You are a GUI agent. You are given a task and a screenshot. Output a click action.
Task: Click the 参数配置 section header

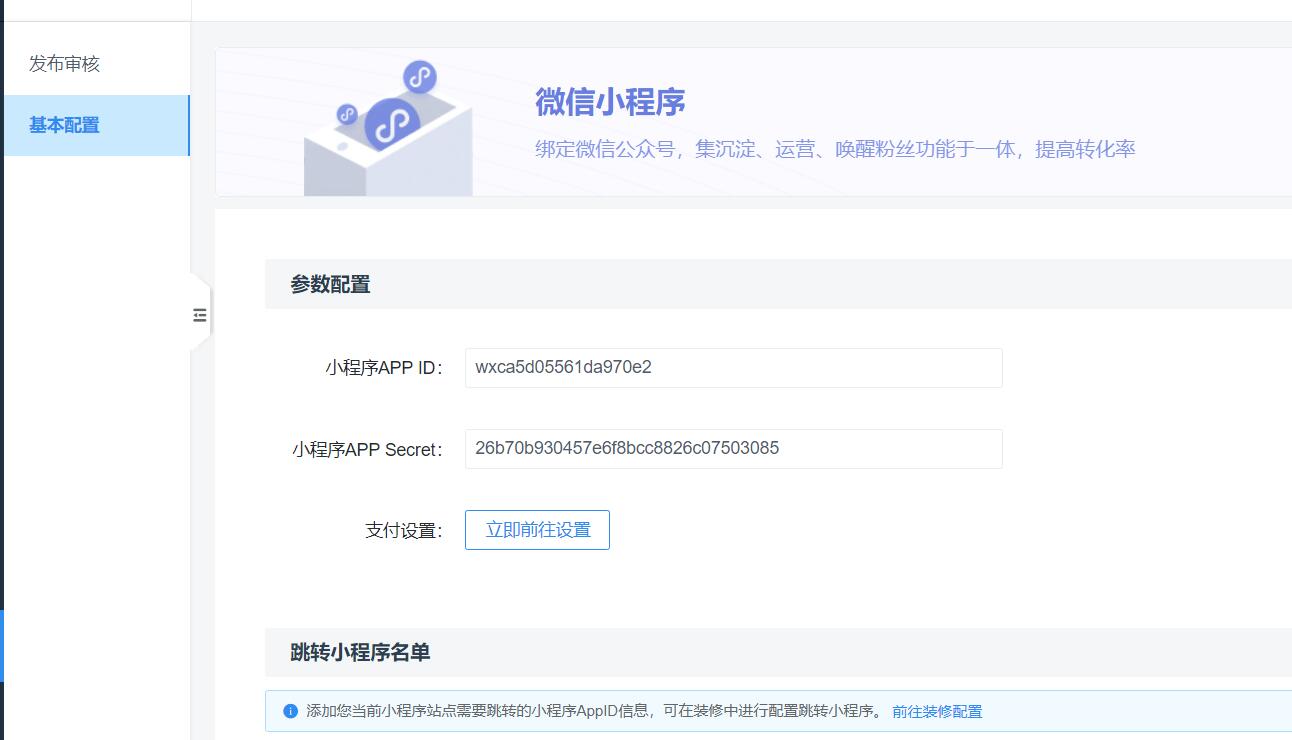pyautogui.click(x=778, y=284)
